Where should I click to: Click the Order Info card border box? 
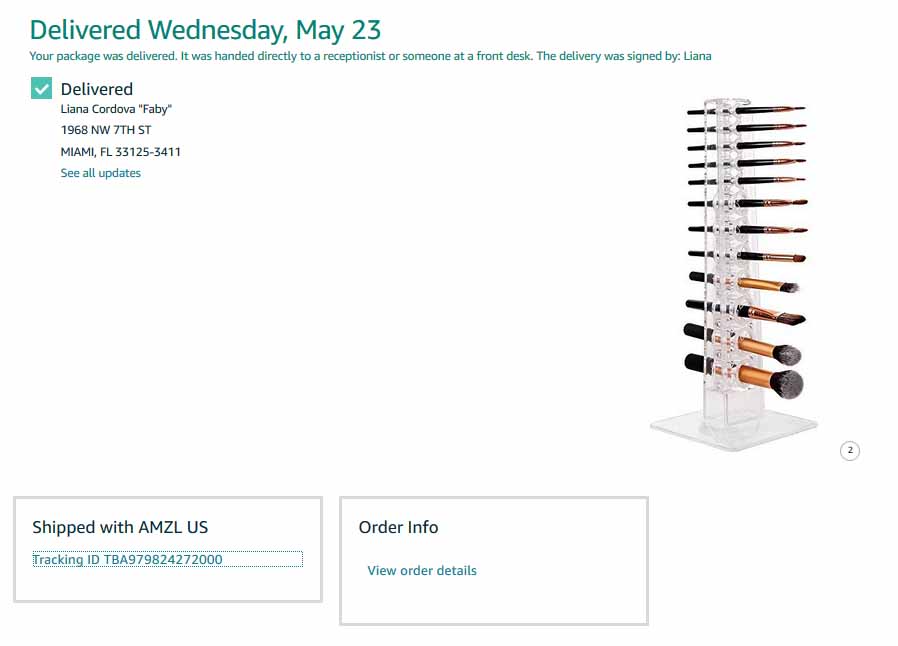click(x=494, y=561)
